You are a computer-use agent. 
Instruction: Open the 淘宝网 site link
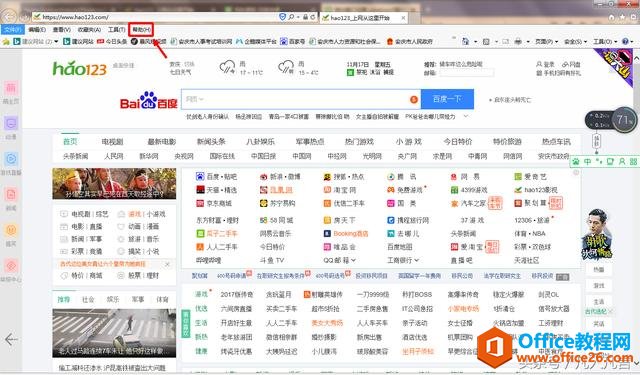point(340,190)
